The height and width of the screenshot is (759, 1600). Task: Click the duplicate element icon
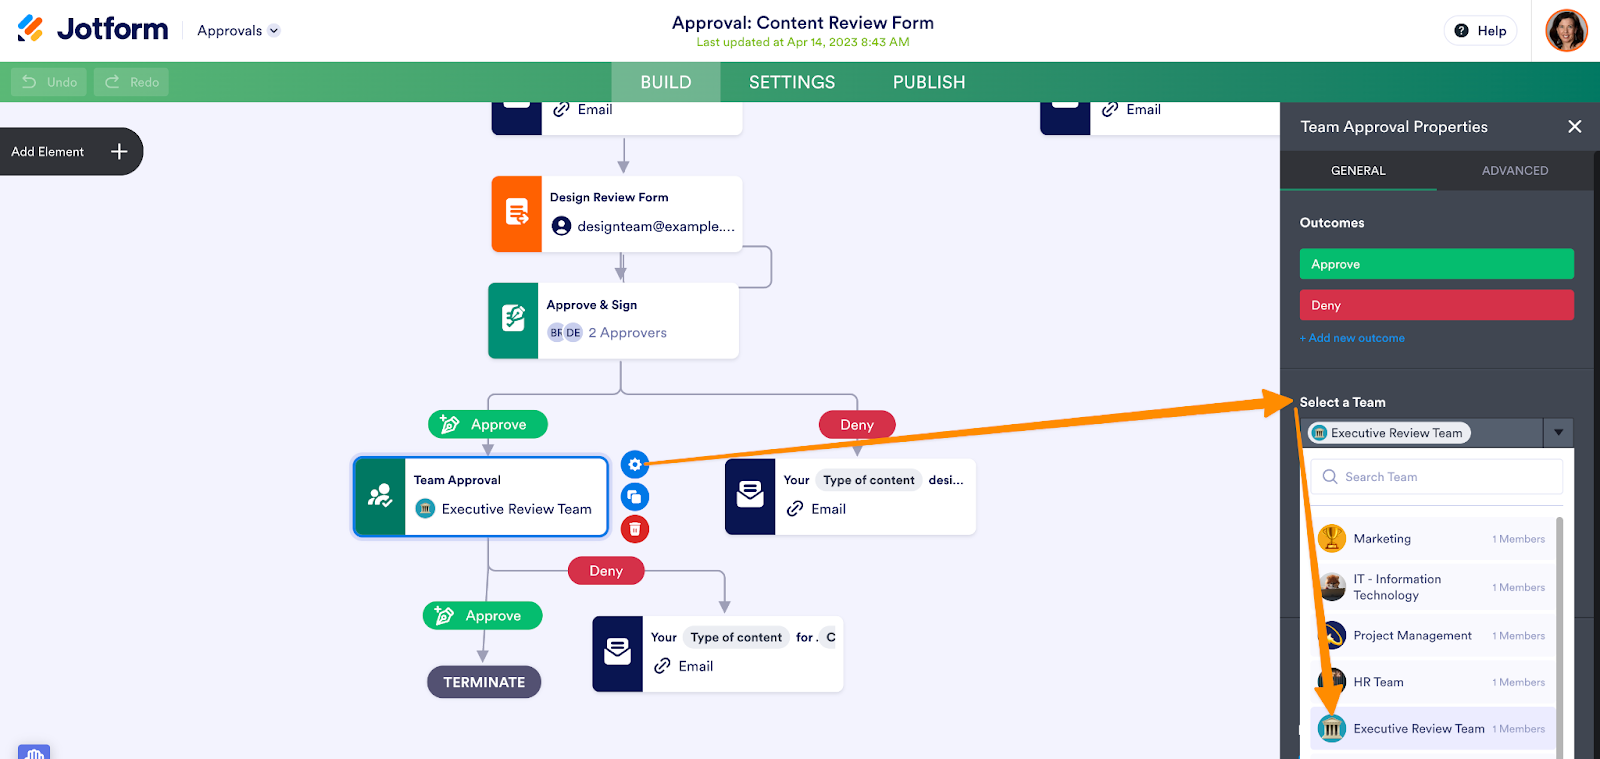[634, 497]
